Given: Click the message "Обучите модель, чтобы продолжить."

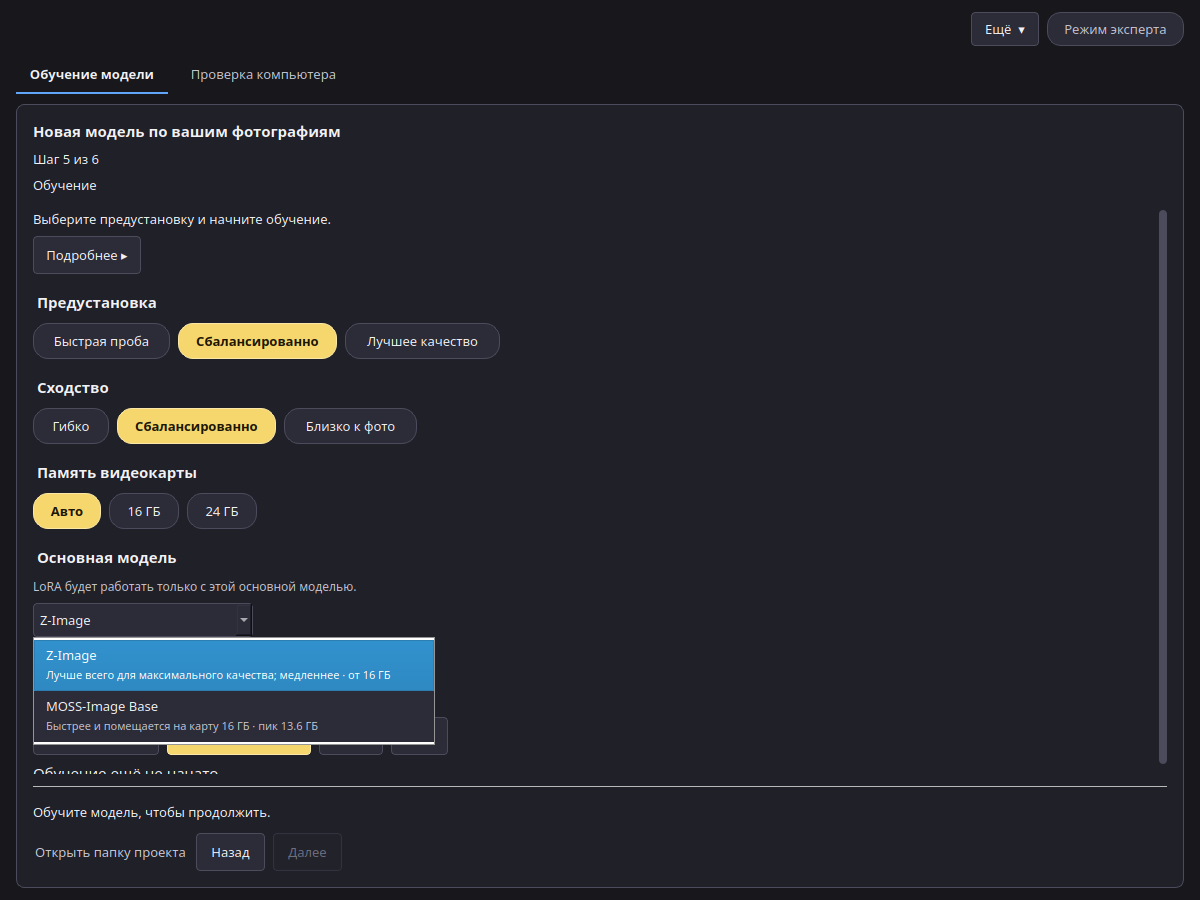Looking at the screenshot, I should pyautogui.click(x=152, y=812).
